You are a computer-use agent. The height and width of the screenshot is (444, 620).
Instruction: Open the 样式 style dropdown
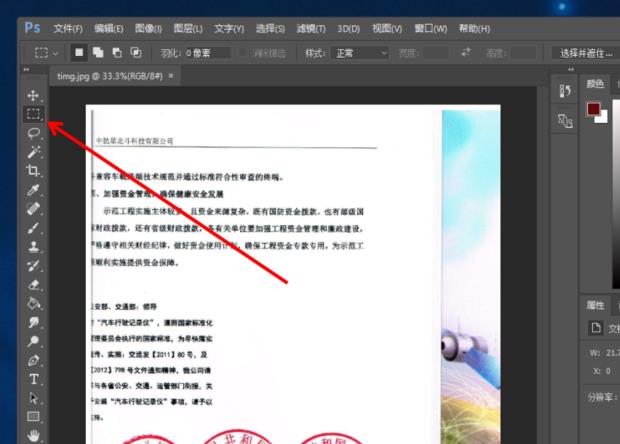coord(362,52)
